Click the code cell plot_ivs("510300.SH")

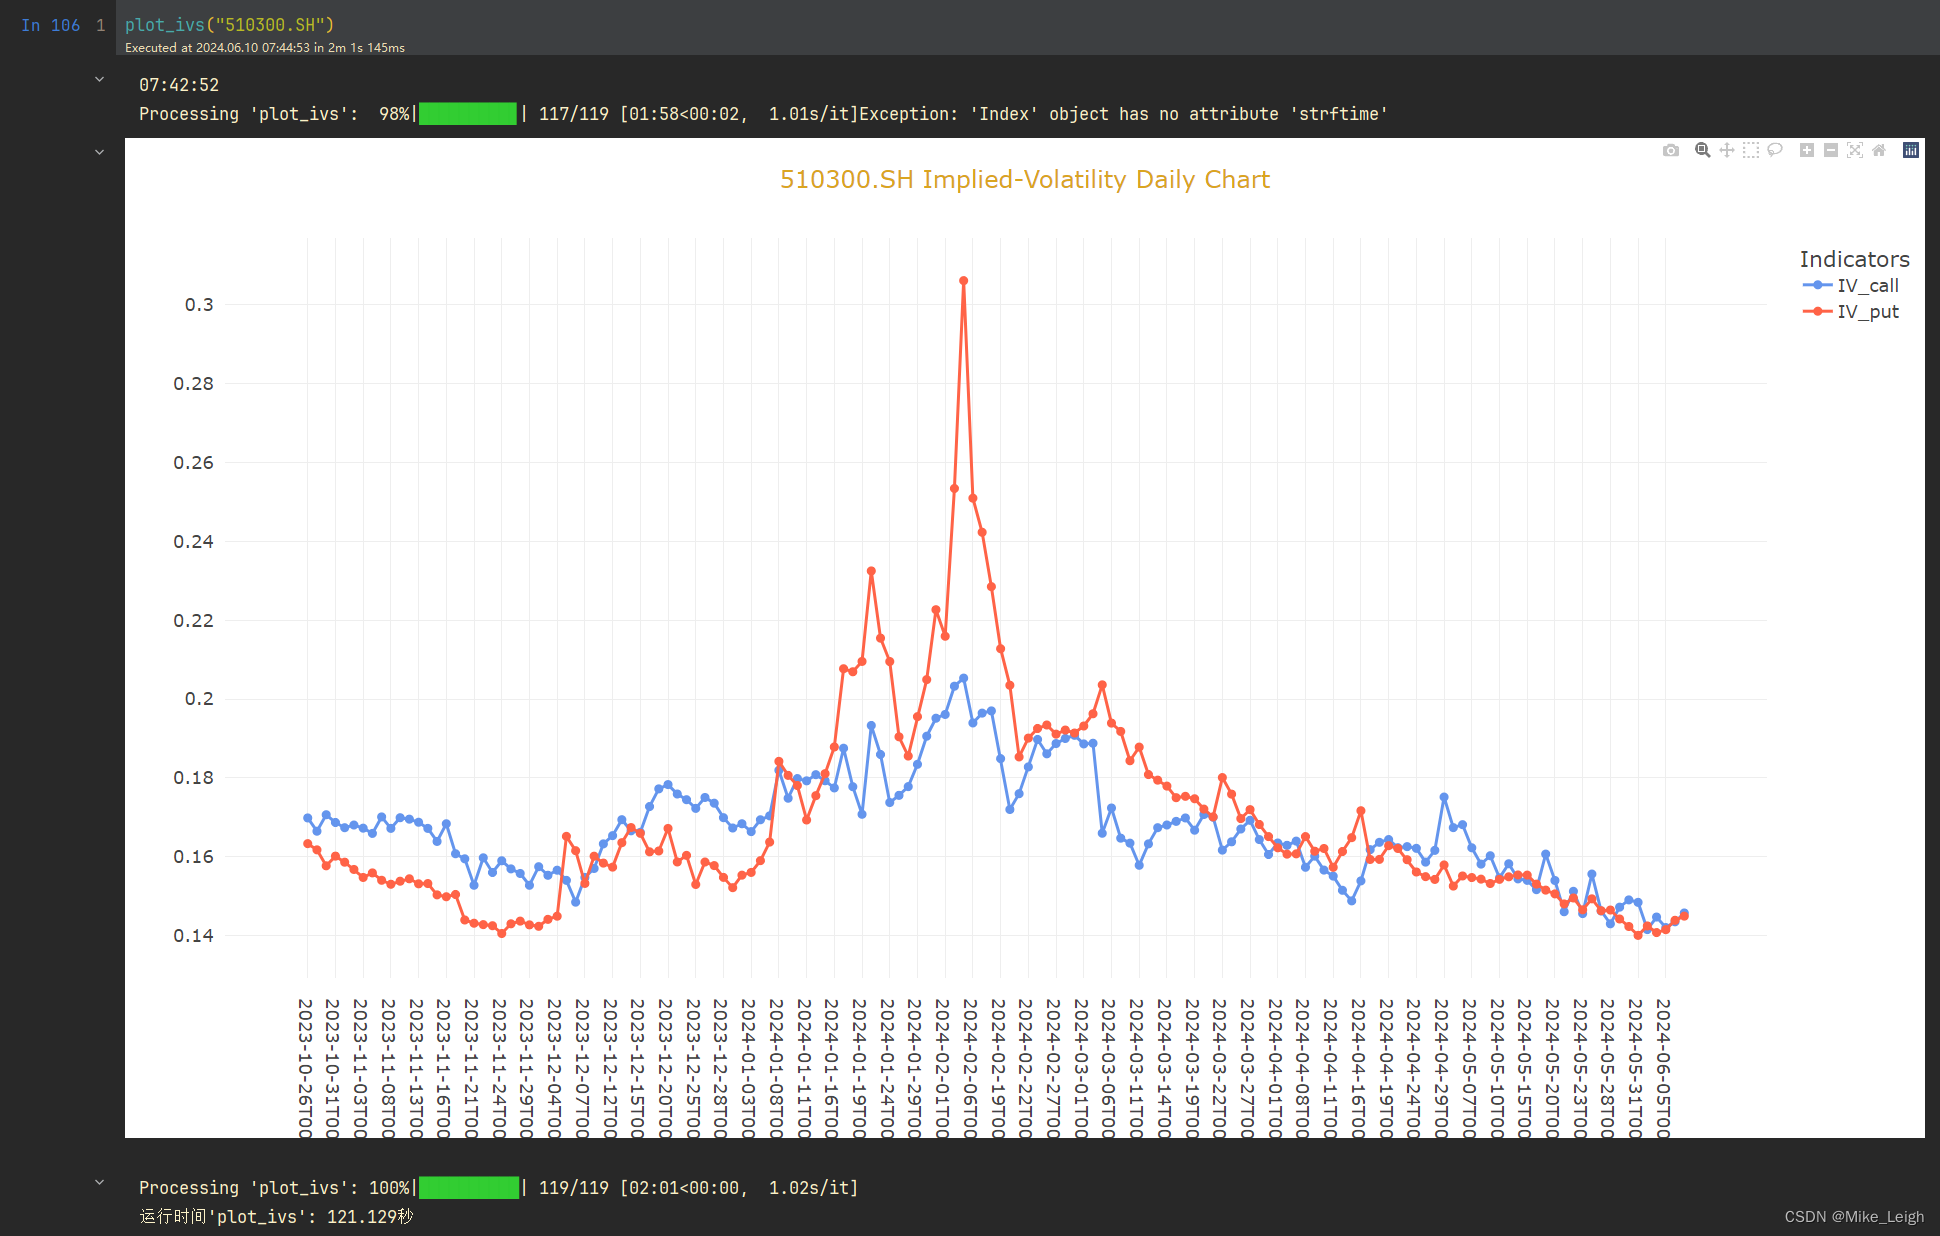[x=230, y=25]
